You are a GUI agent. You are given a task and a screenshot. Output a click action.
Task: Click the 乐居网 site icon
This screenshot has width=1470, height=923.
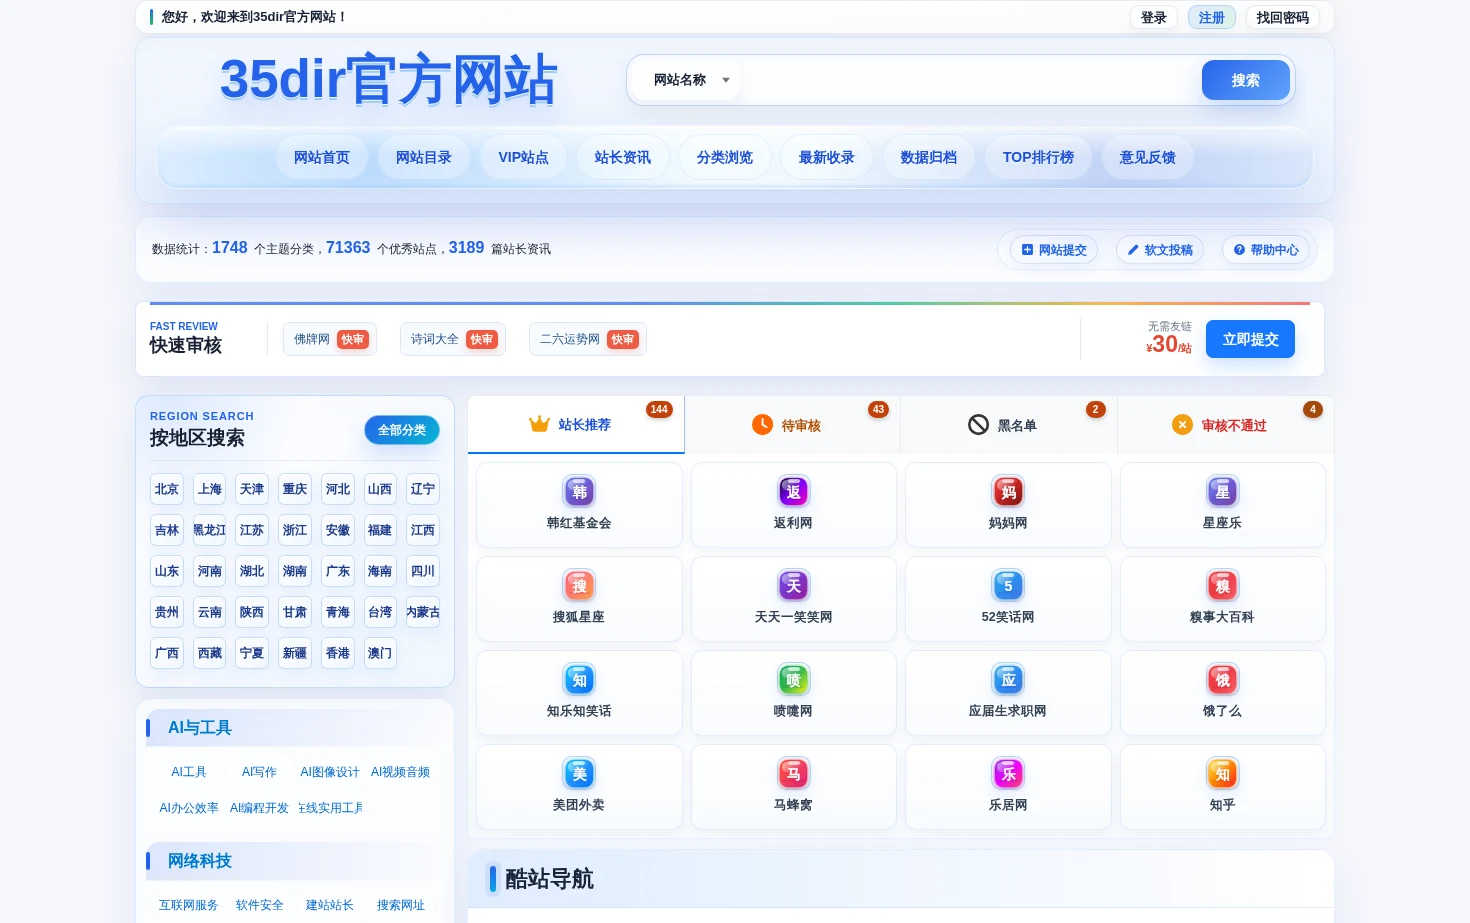pos(1008,773)
